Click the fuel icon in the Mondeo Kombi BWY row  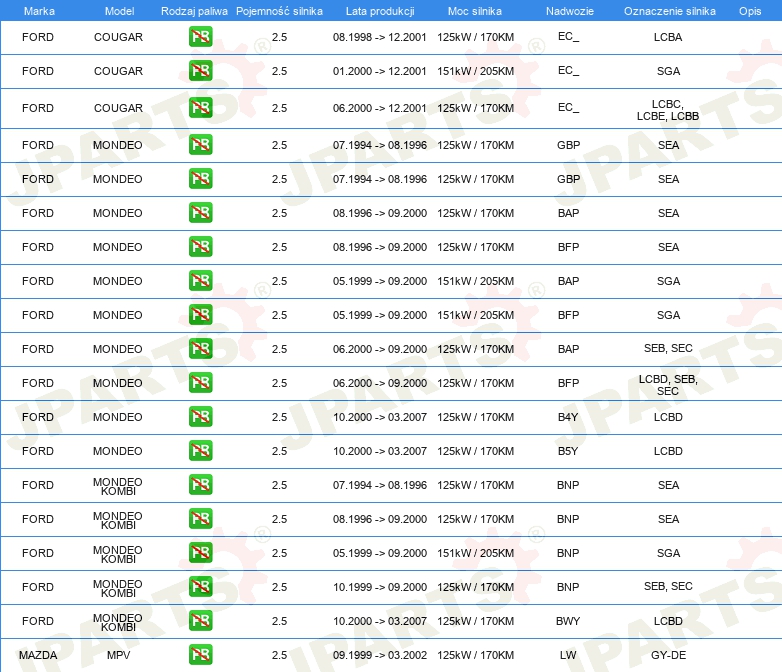click(x=200, y=621)
